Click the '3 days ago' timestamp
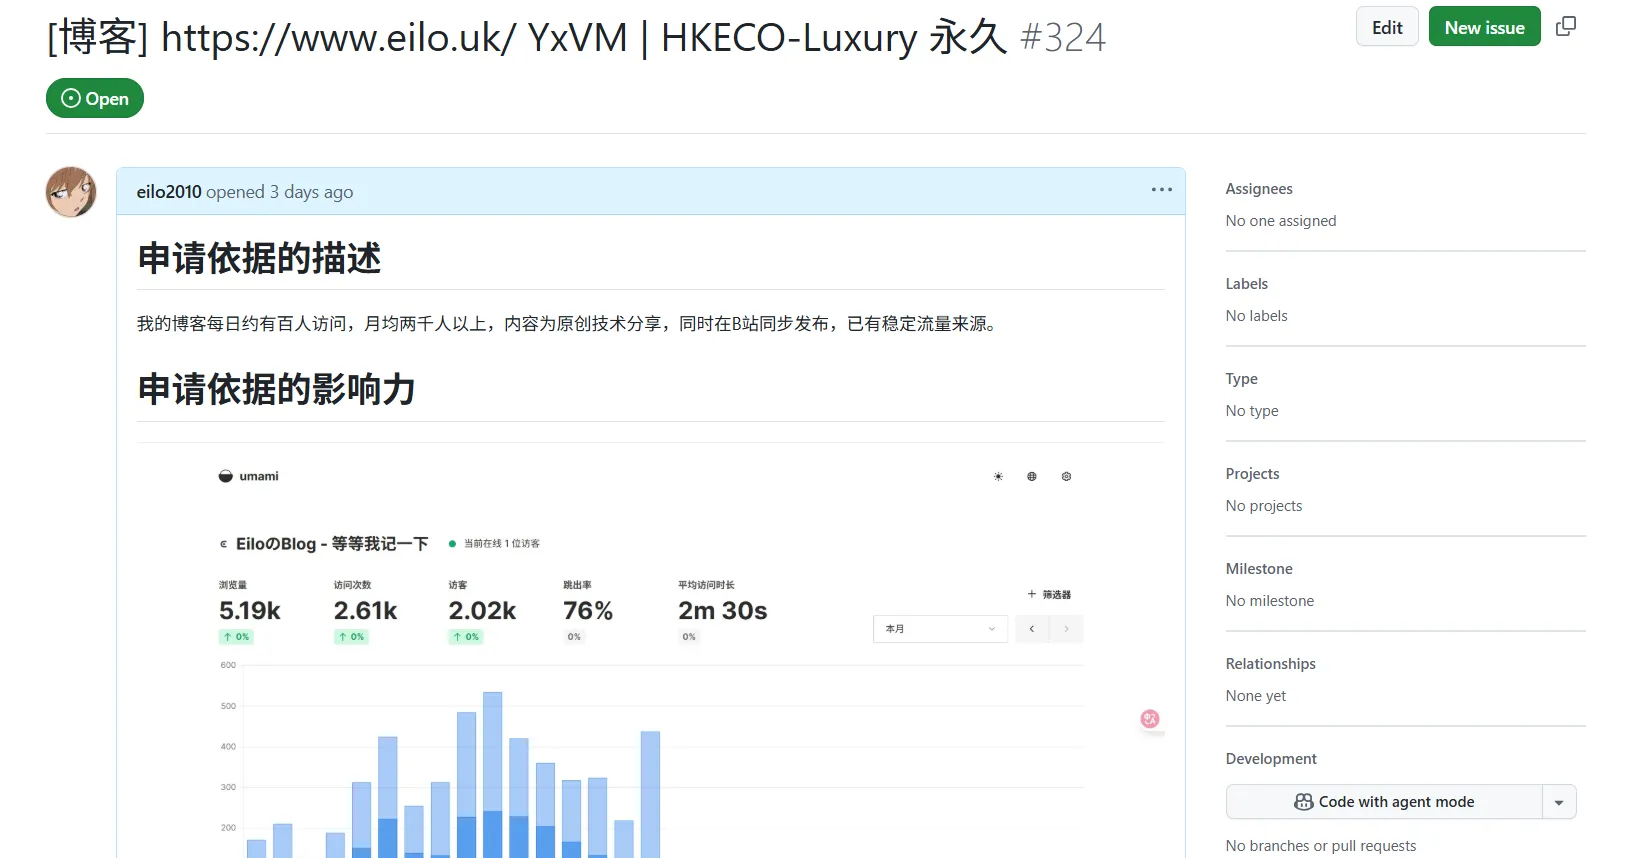 click(x=311, y=192)
